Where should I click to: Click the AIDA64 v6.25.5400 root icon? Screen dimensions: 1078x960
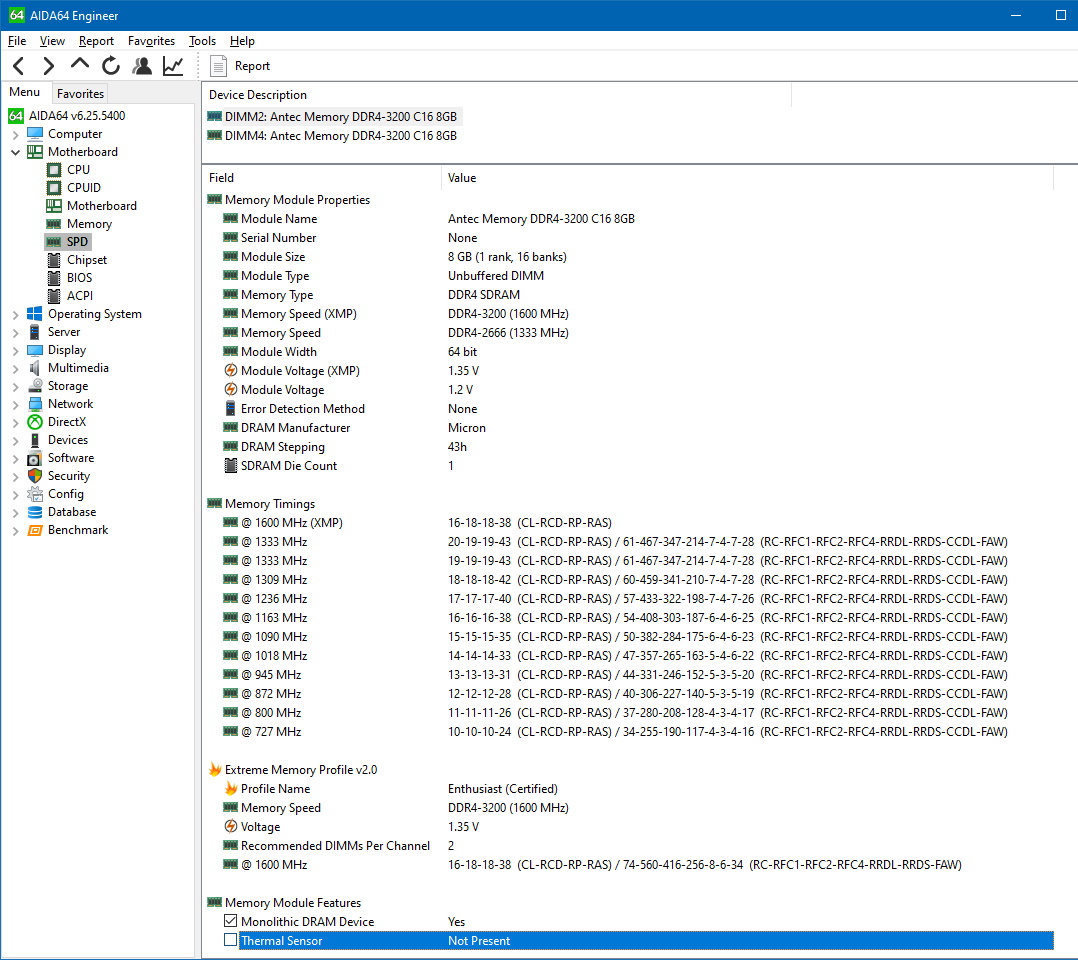pos(16,116)
